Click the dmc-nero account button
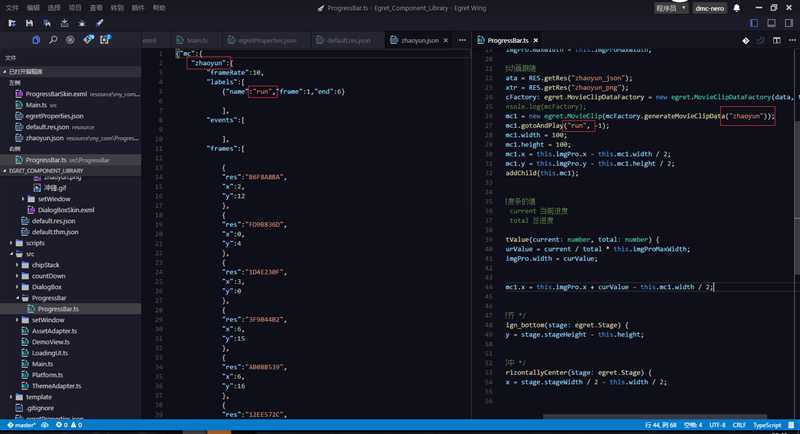This screenshot has height=434, width=800. pos(710,8)
